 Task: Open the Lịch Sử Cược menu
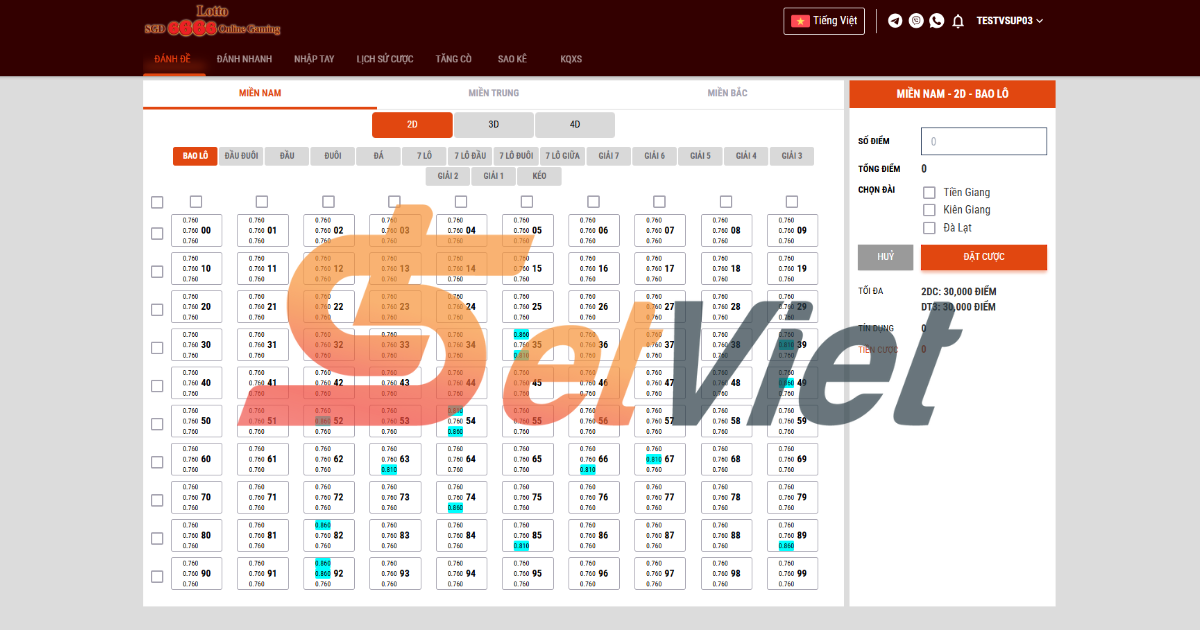385,59
